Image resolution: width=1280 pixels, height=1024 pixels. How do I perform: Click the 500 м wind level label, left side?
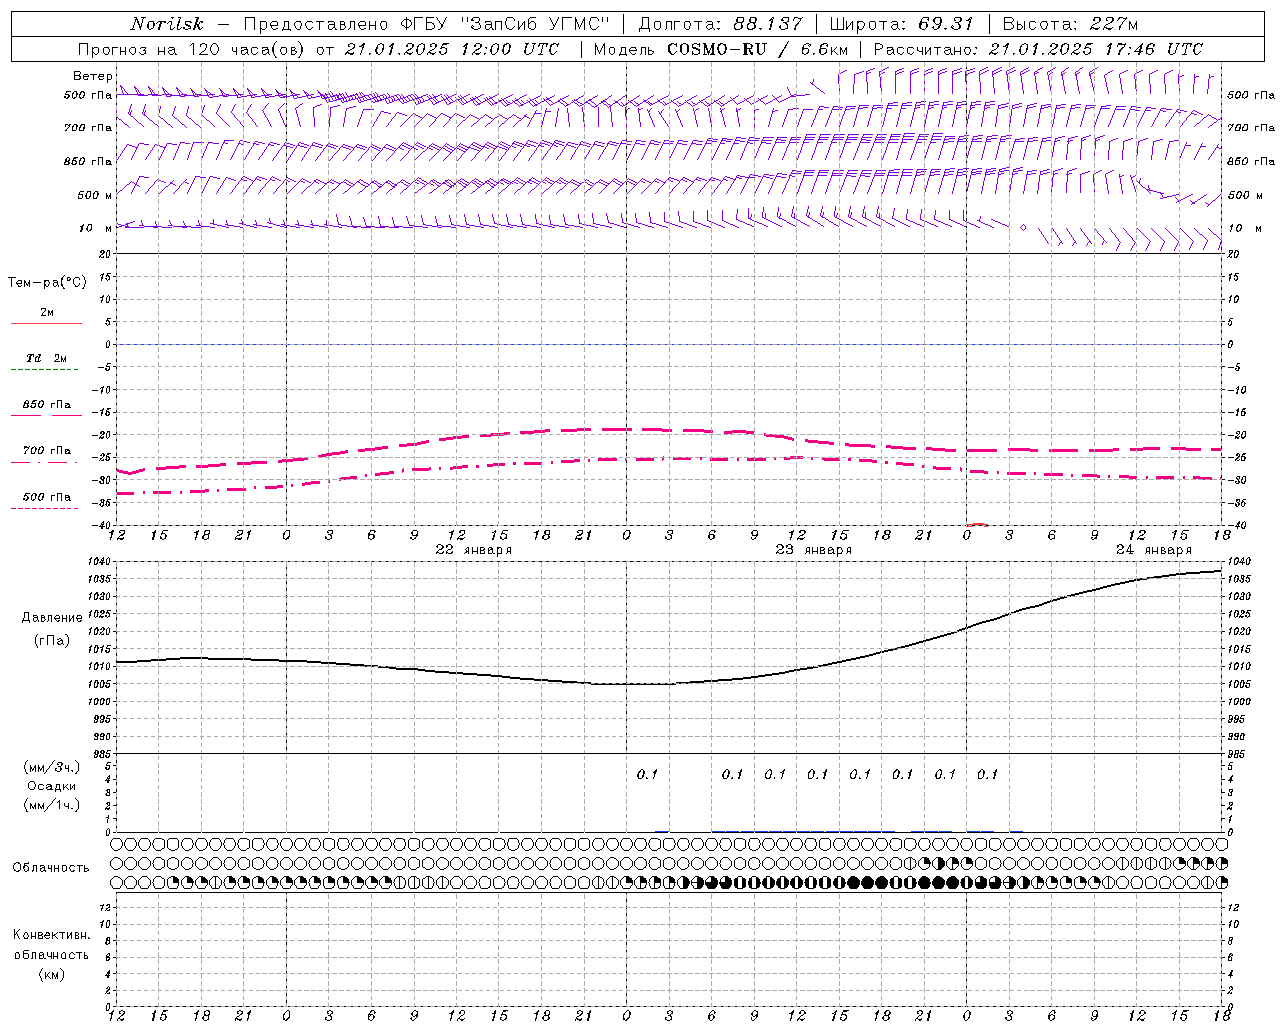point(95,195)
